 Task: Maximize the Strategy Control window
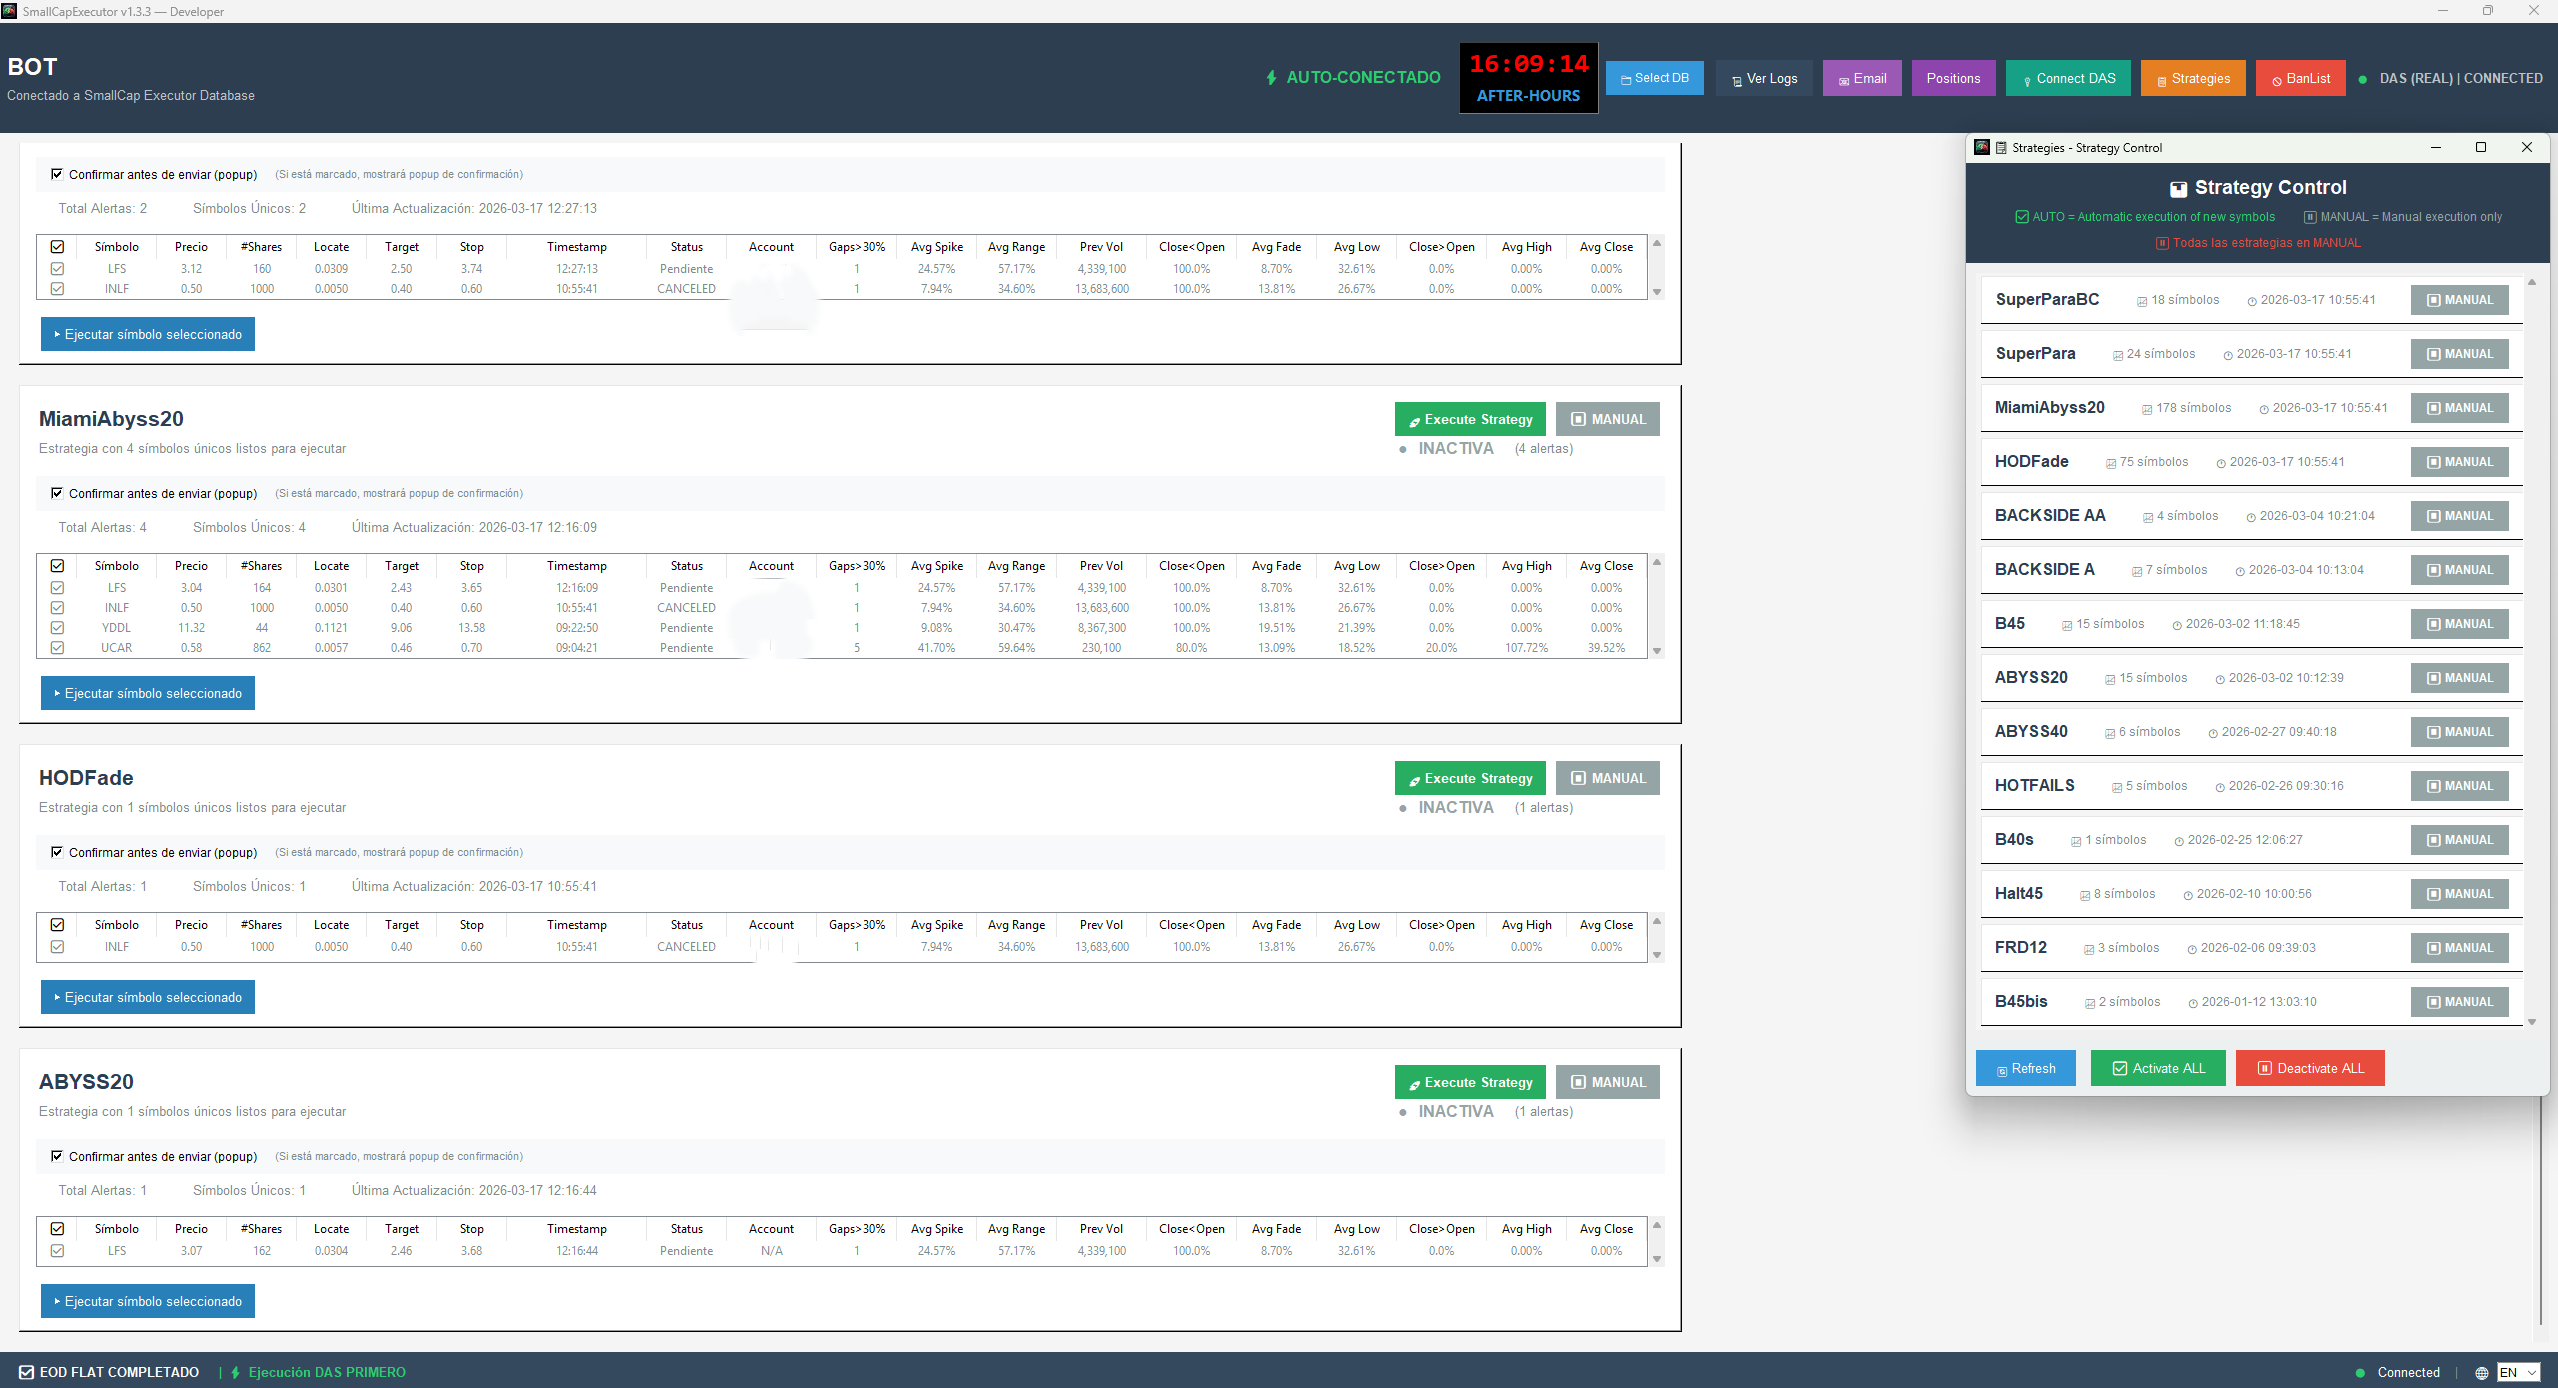click(2481, 147)
